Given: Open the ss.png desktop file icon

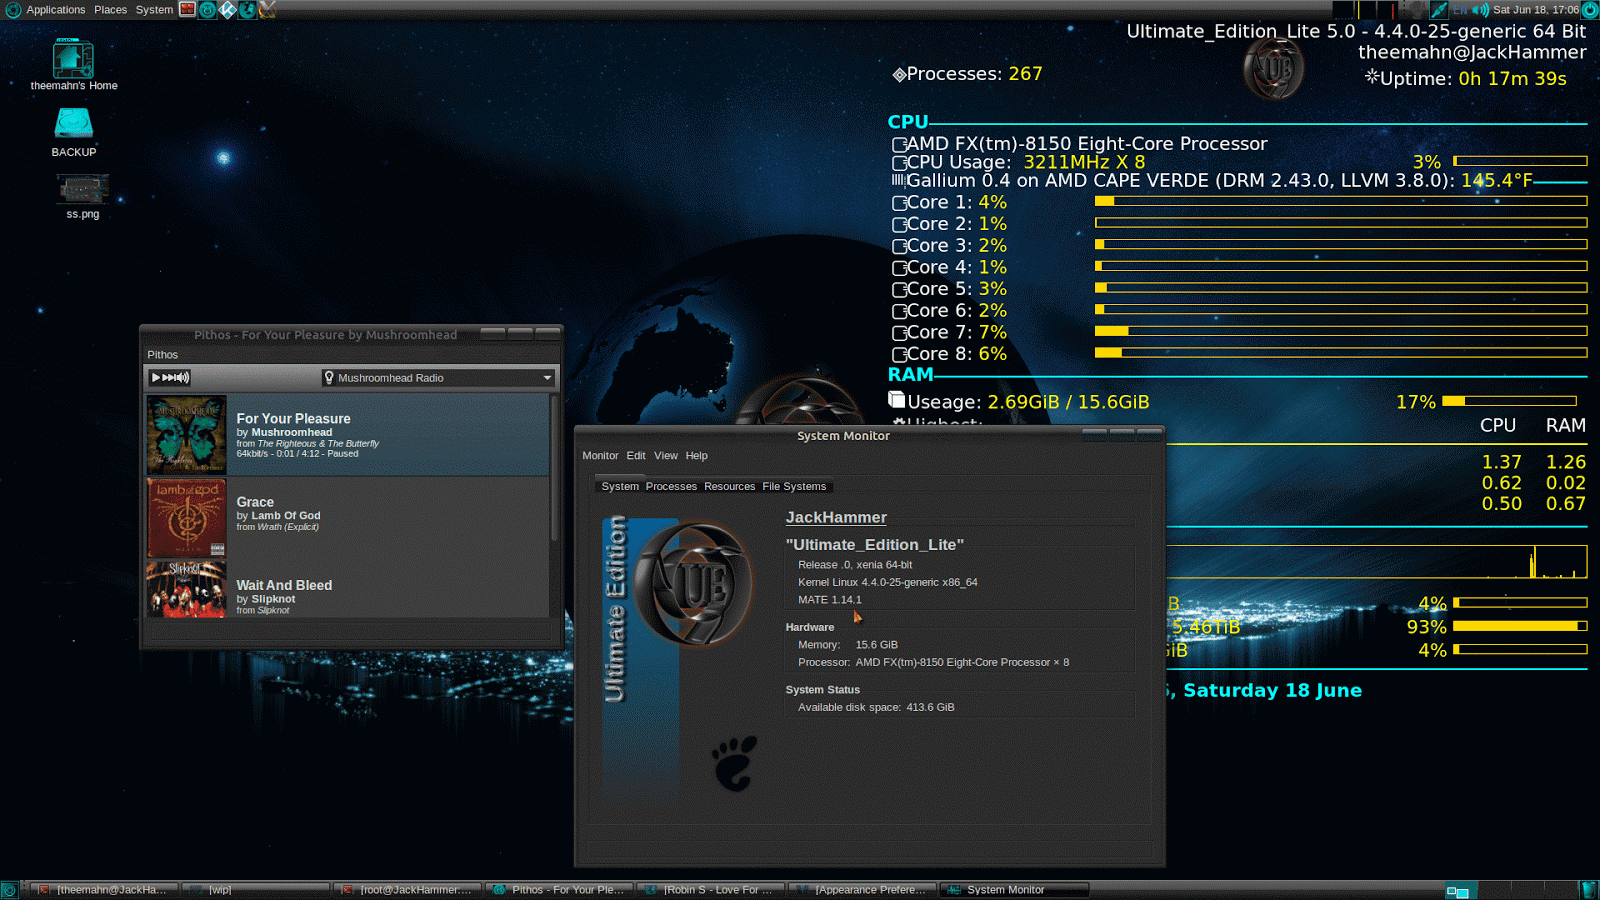Looking at the screenshot, I should [83, 197].
